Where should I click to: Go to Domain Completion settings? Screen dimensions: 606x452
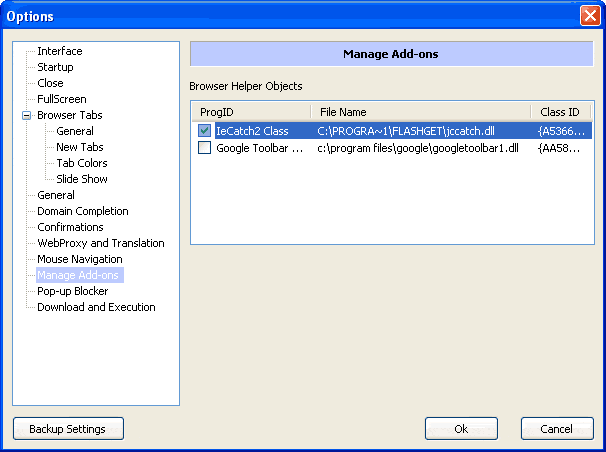[x=83, y=211]
